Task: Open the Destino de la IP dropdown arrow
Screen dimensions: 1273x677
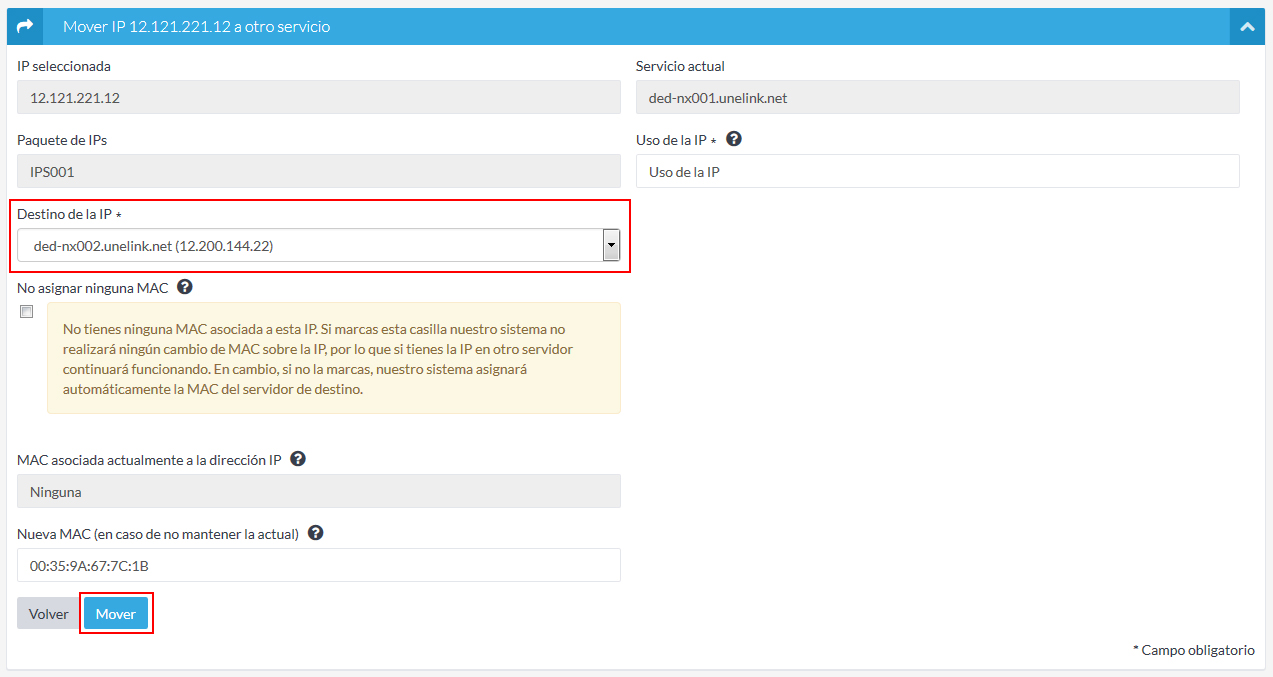Action: tap(610, 245)
